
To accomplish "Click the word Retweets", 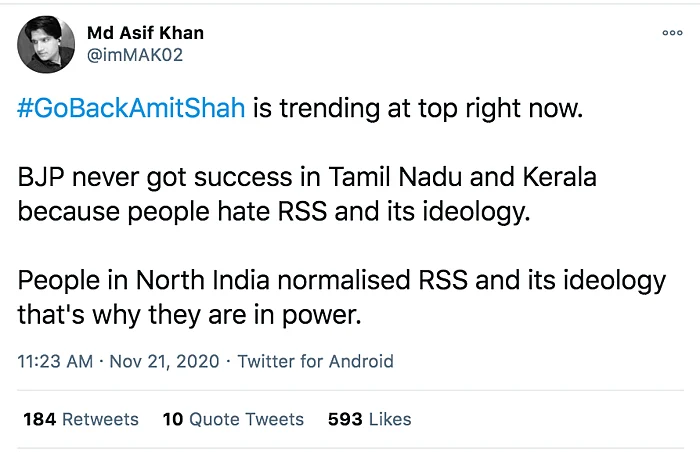I will click(x=100, y=419).
